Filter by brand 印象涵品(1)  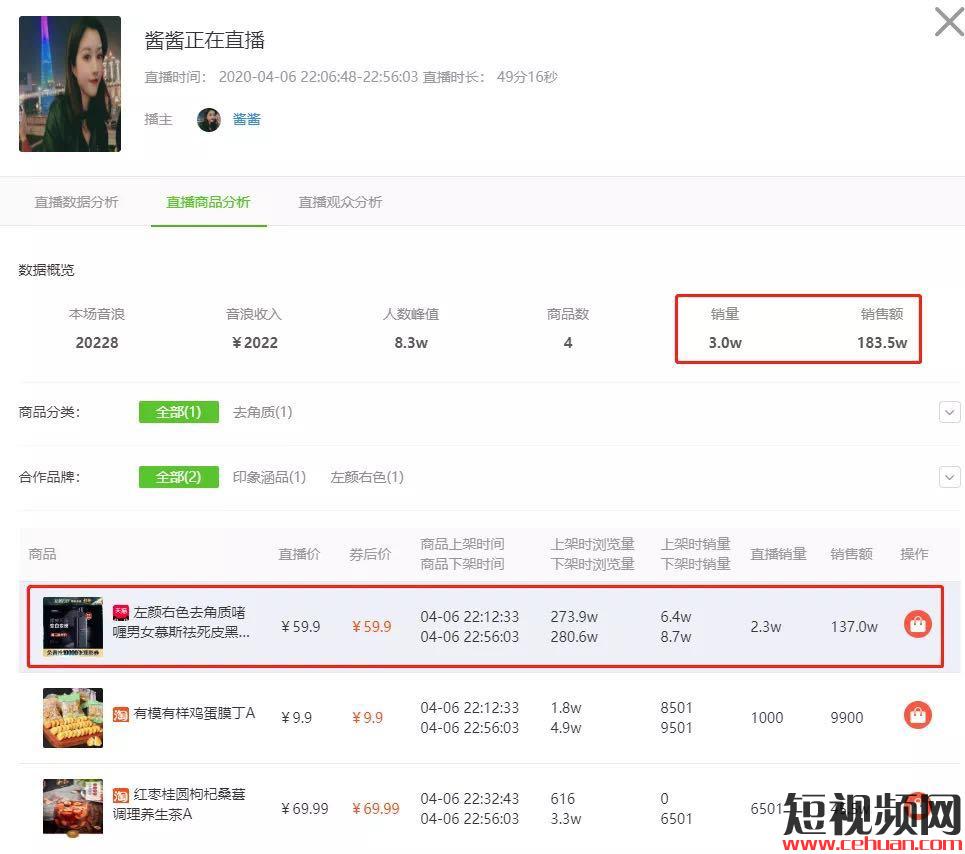coord(269,477)
